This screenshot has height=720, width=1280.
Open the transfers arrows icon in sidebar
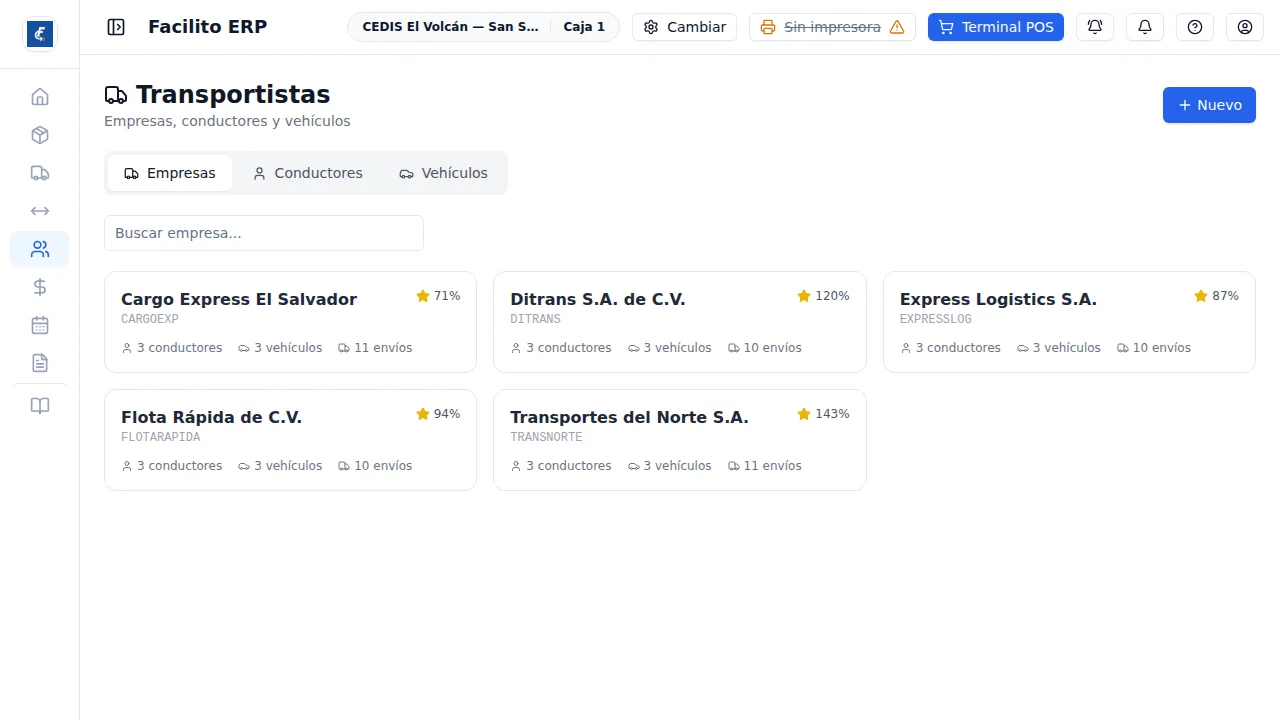pyautogui.click(x=40, y=211)
